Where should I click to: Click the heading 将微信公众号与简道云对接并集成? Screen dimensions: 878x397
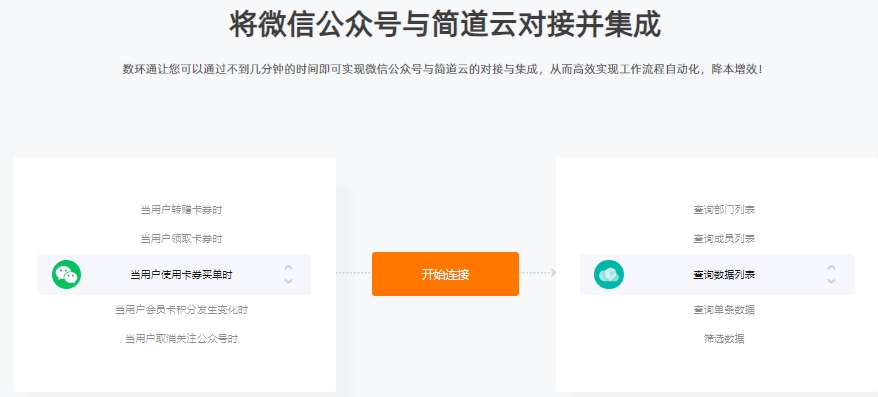[445, 24]
